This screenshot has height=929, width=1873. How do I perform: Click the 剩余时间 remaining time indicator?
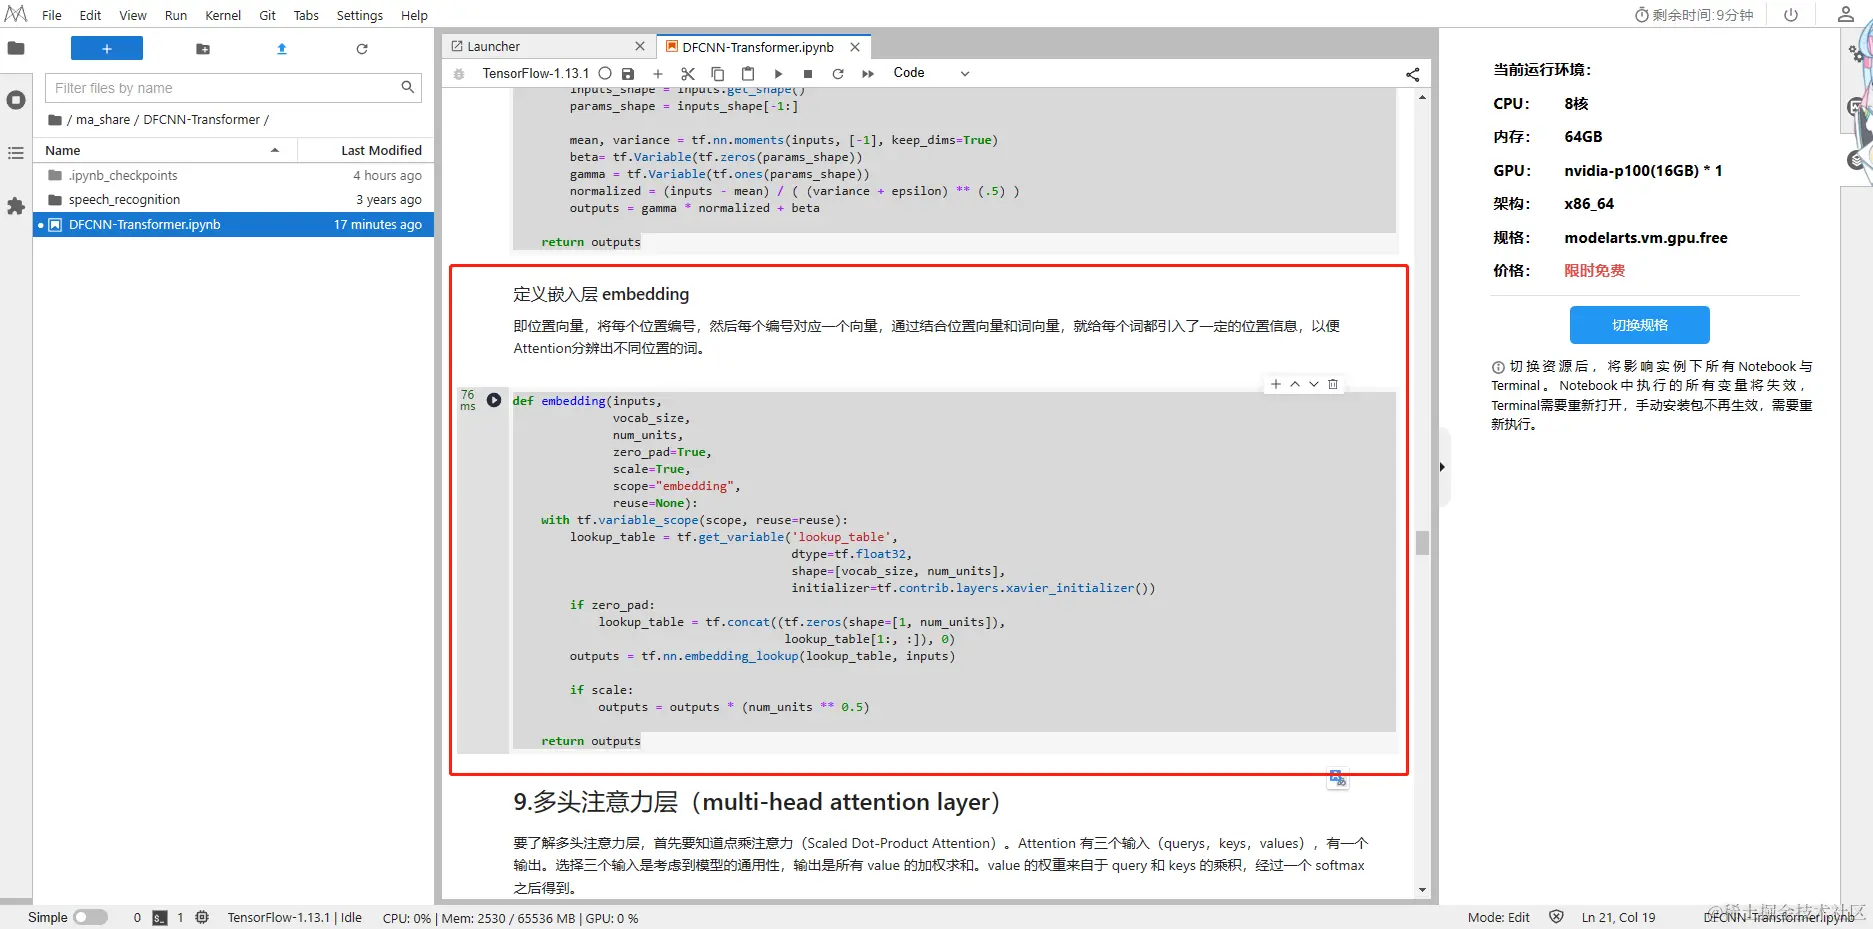click(1694, 15)
